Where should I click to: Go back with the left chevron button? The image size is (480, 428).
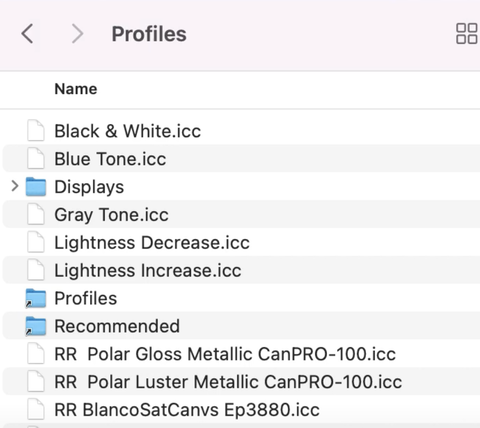(x=27, y=34)
